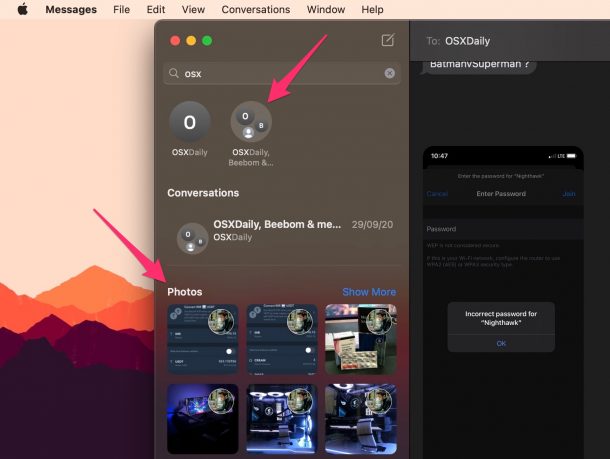Screen dimensions: 610x459
Task: Open the Help menu
Action: (x=372, y=10)
